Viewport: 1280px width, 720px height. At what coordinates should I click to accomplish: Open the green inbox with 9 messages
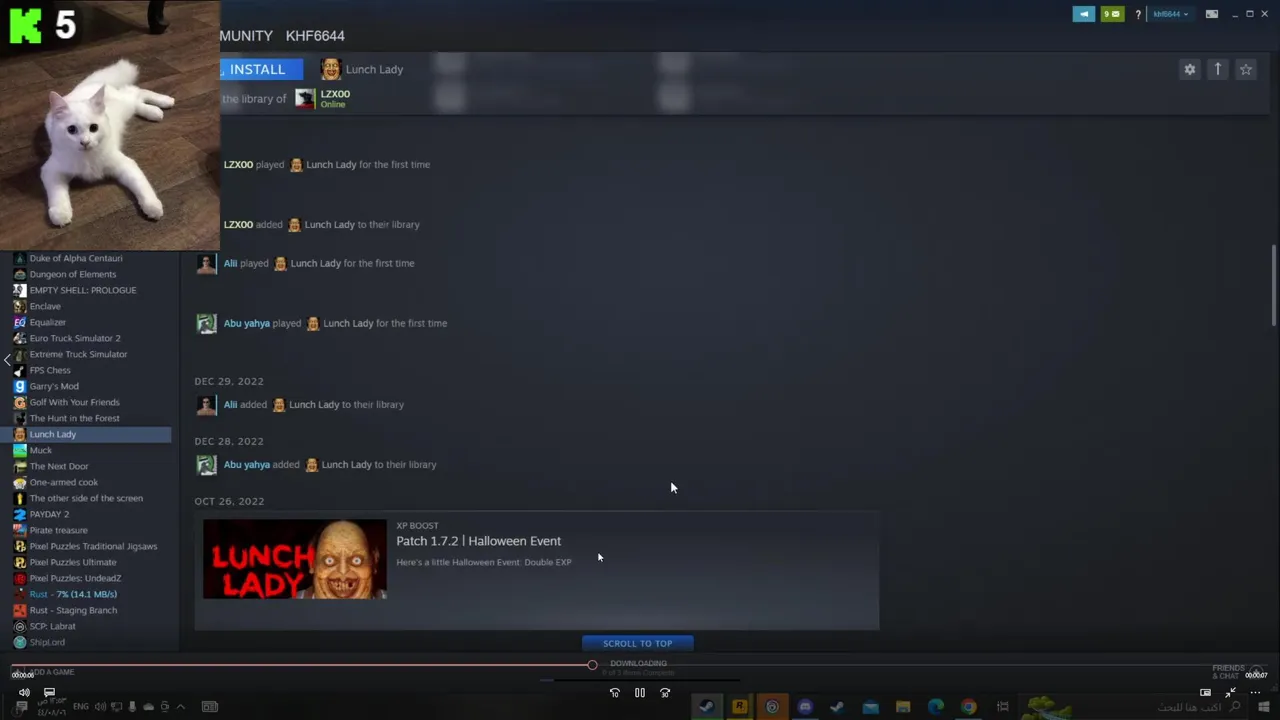click(1112, 14)
